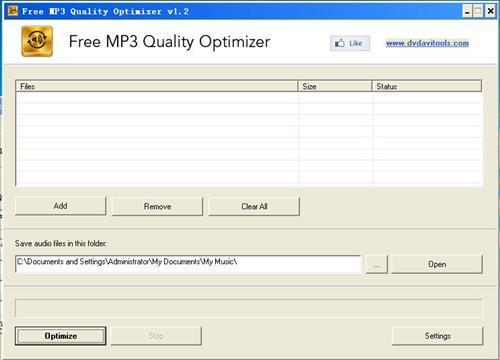The image size is (500, 360).
Task: Click the Remove button
Action: click(x=157, y=206)
